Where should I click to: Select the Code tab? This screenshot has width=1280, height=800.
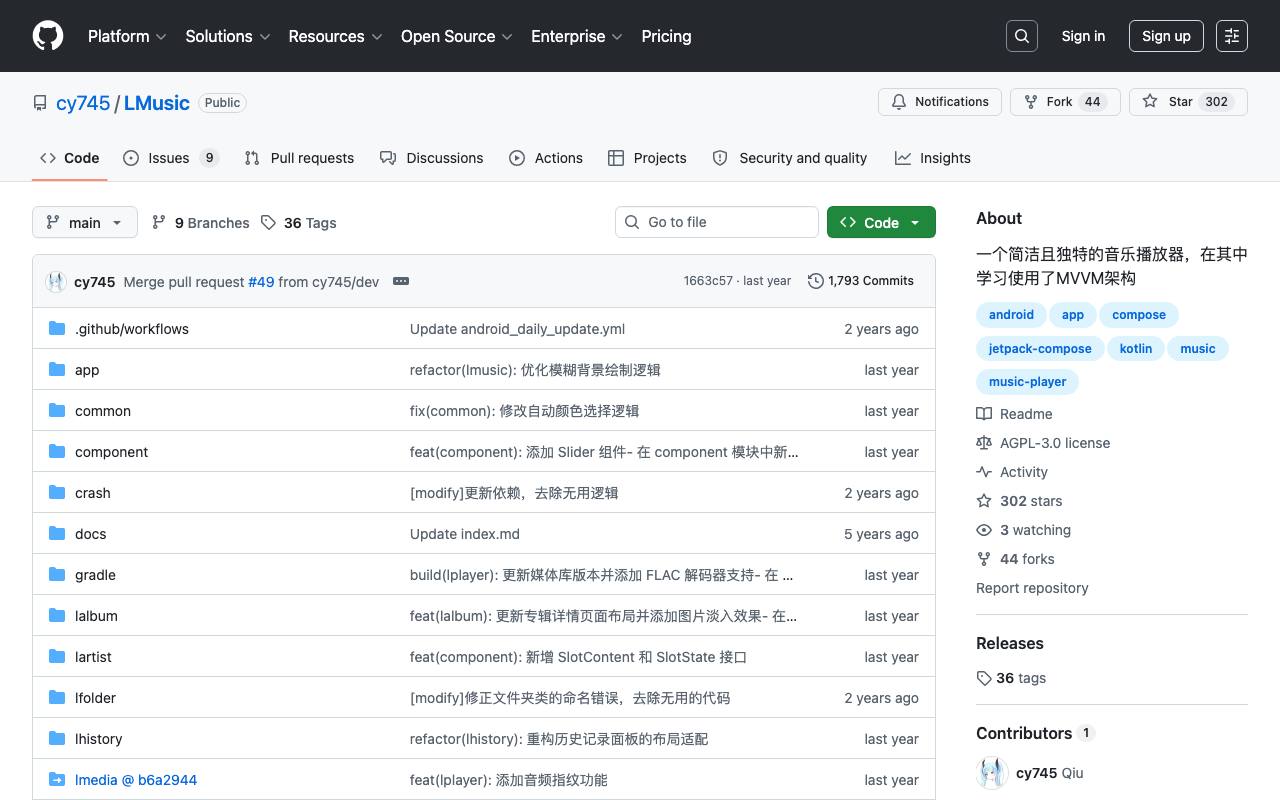tap(70, 158)
